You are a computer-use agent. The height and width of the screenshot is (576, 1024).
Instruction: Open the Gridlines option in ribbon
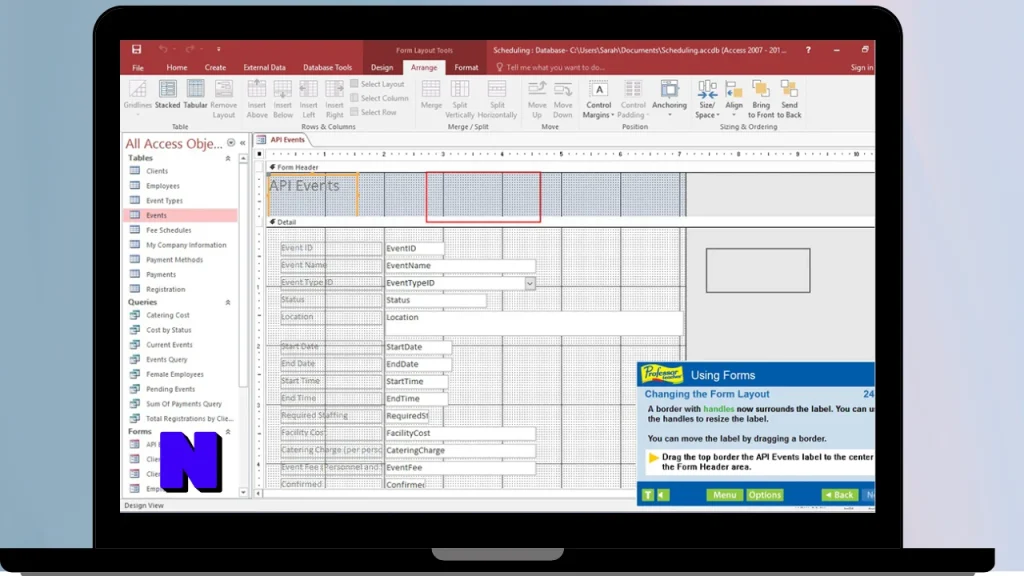(138, 99)
